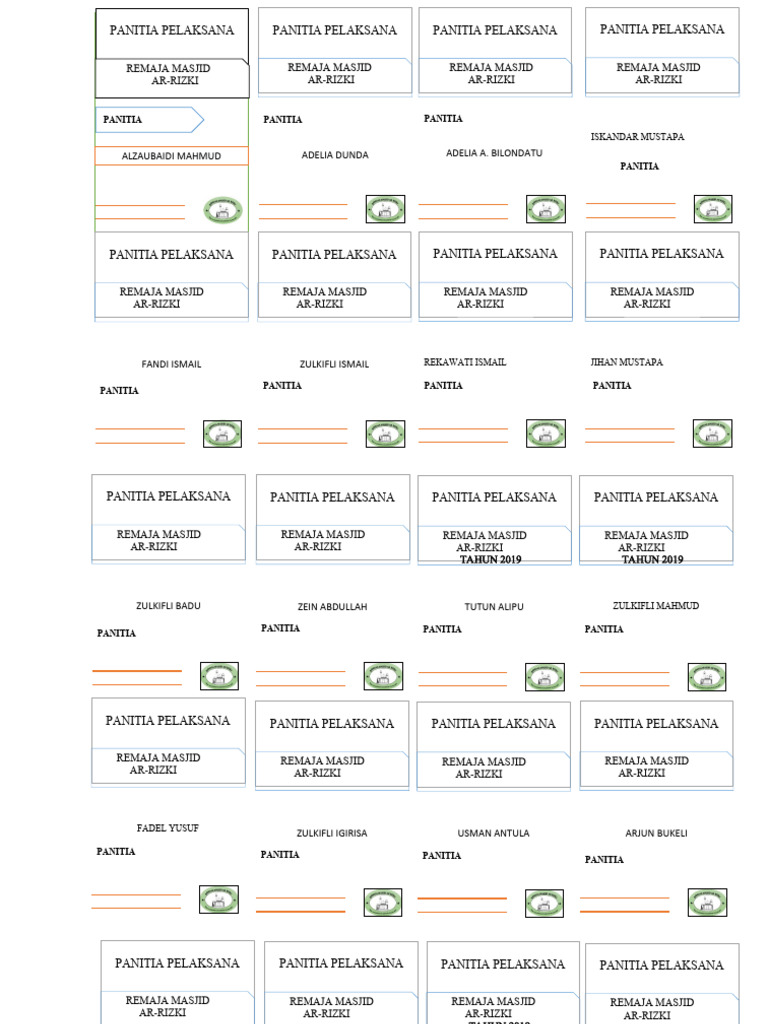Viewport: 768px width, 1024px height.
Task: Select the name Zulkifli Igirisa
Action: tap(331, 833)
